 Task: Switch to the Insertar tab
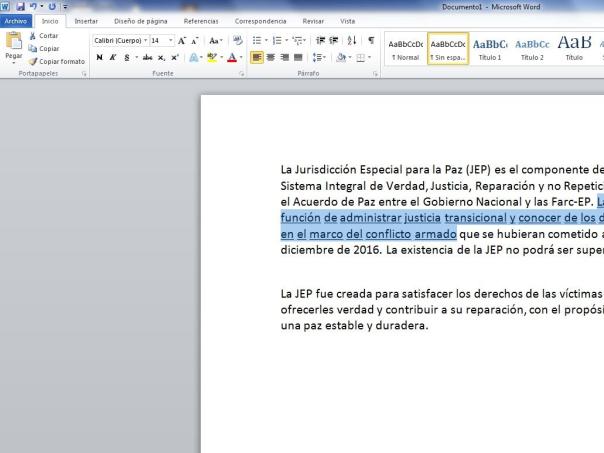tap(87, 20)
